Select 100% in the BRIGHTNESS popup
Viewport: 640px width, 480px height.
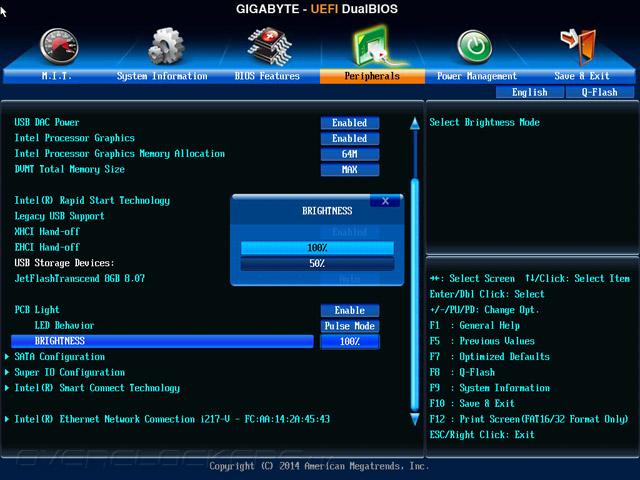[x=317, y=248]
